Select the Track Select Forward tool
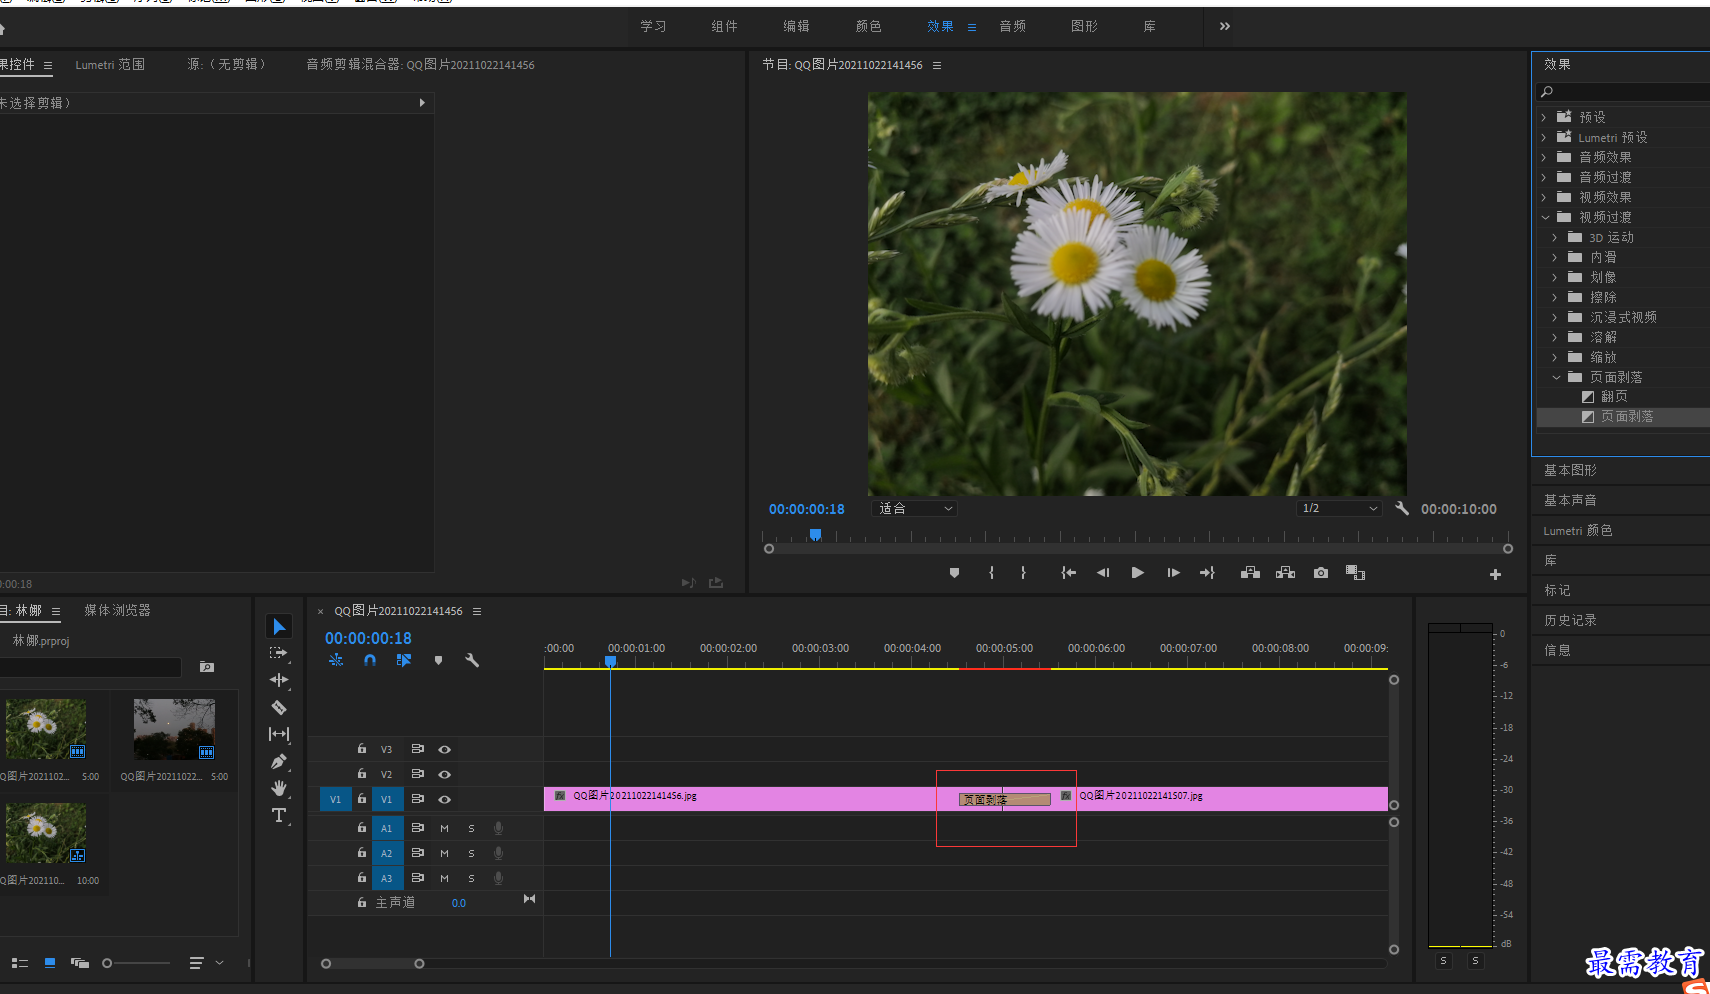Viewport: 1710px width, 994px height. [279, 653]
